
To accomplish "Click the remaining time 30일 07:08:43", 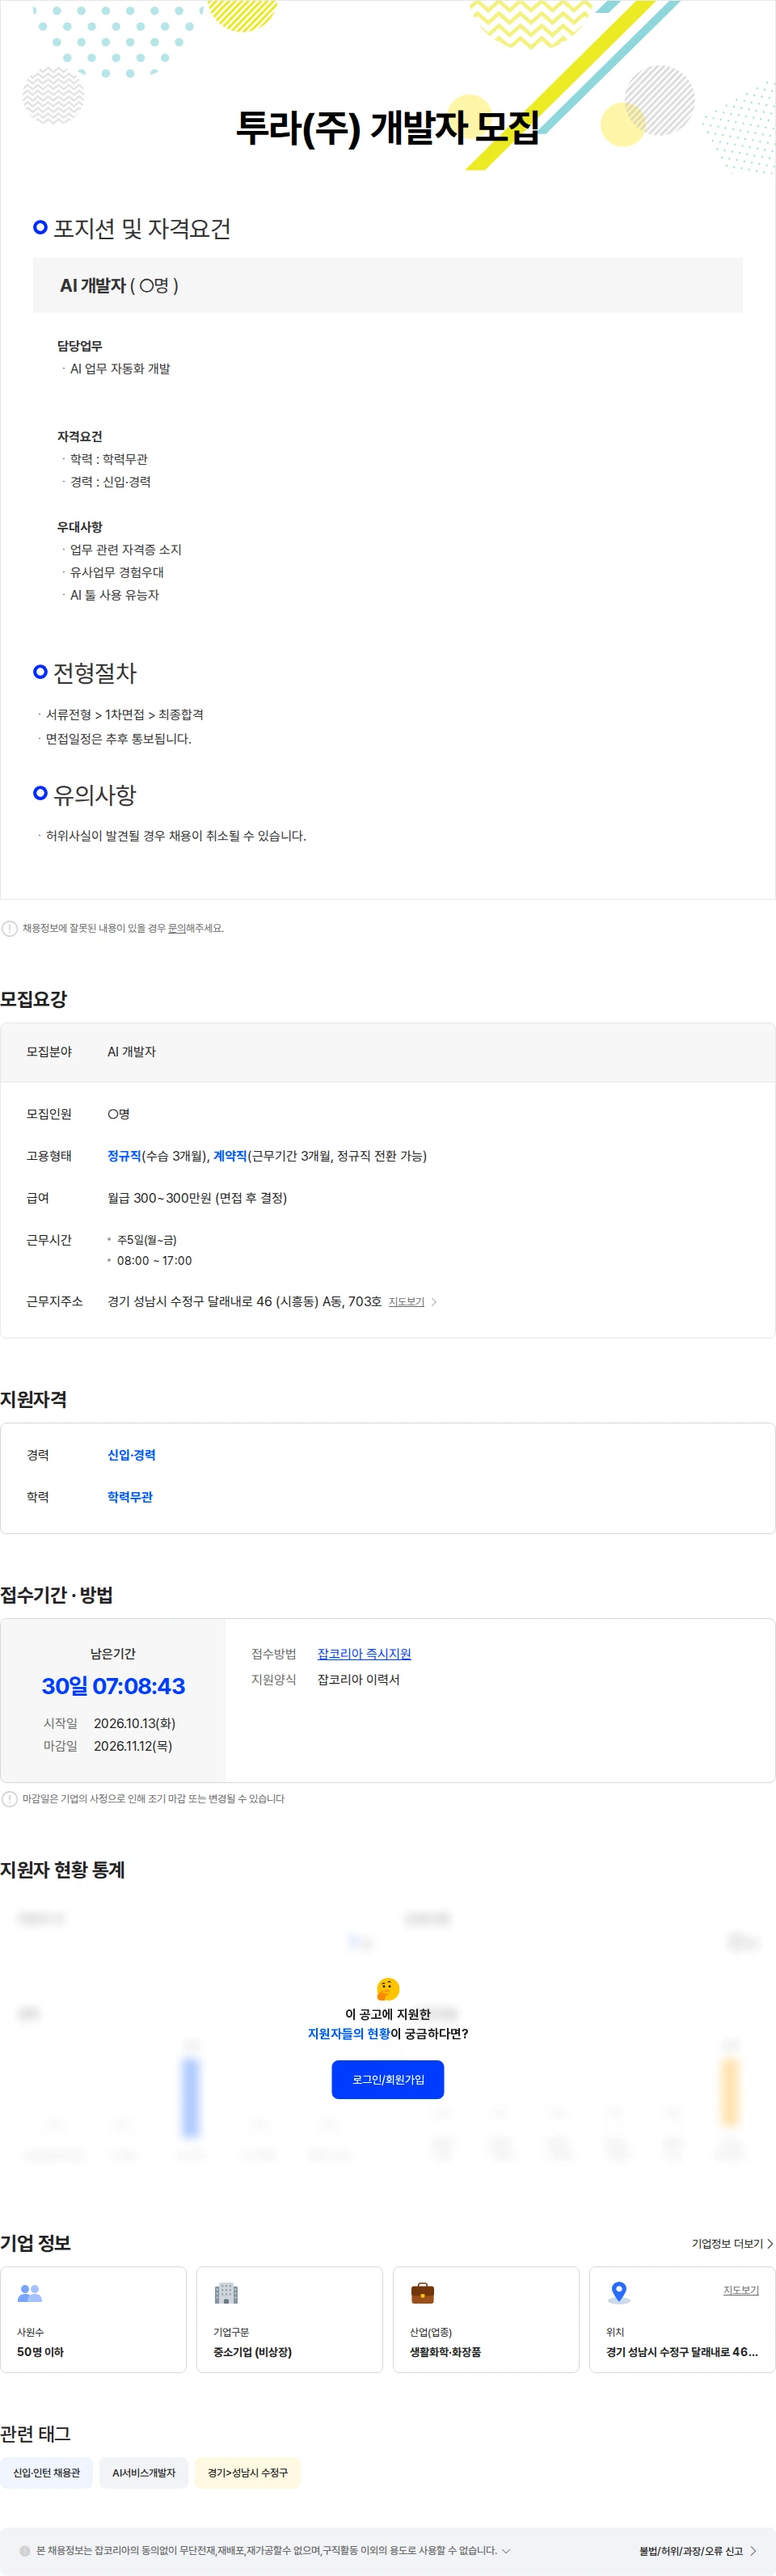I will click(x=113, y=1686).
